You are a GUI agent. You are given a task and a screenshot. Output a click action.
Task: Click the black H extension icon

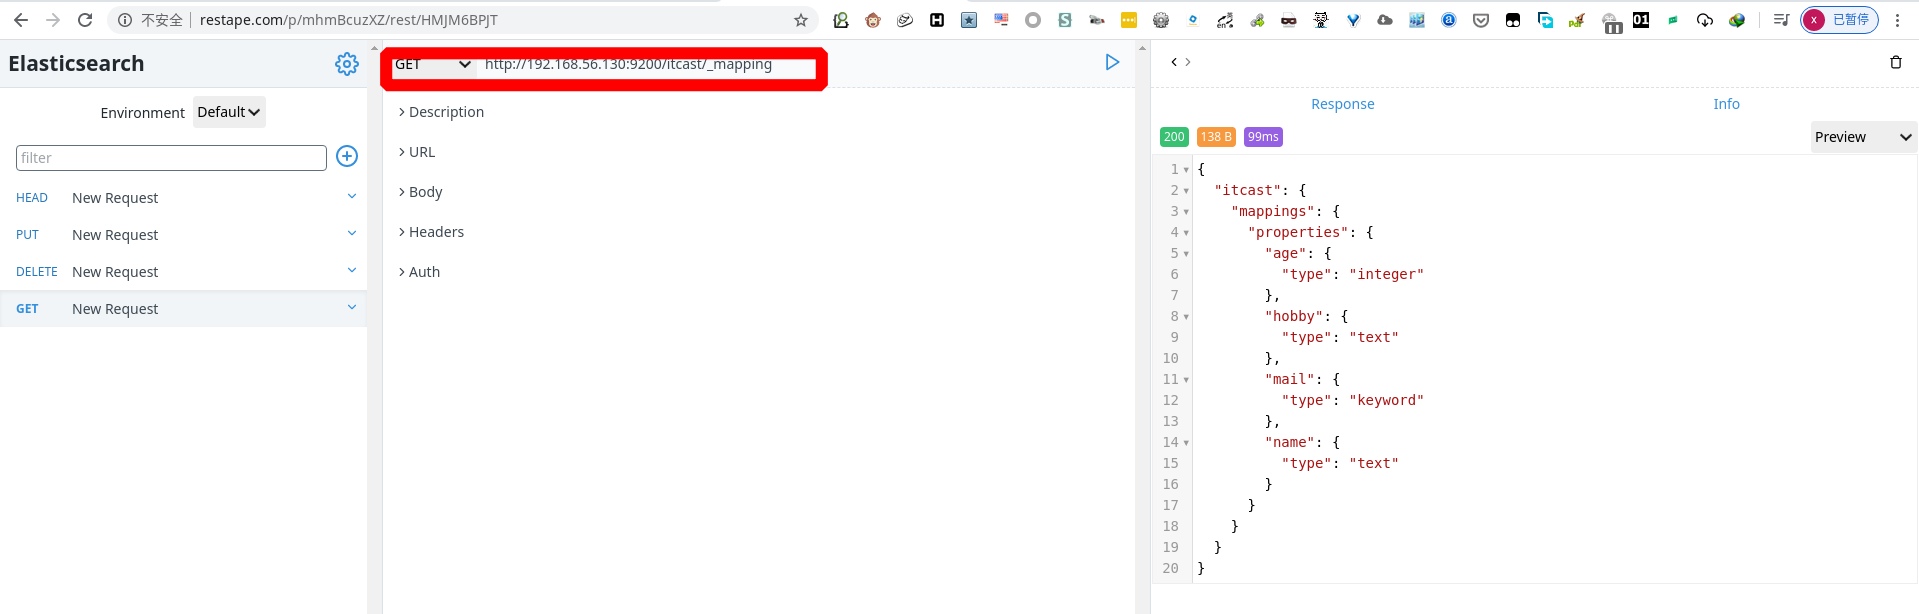click(x=937, y=20)
